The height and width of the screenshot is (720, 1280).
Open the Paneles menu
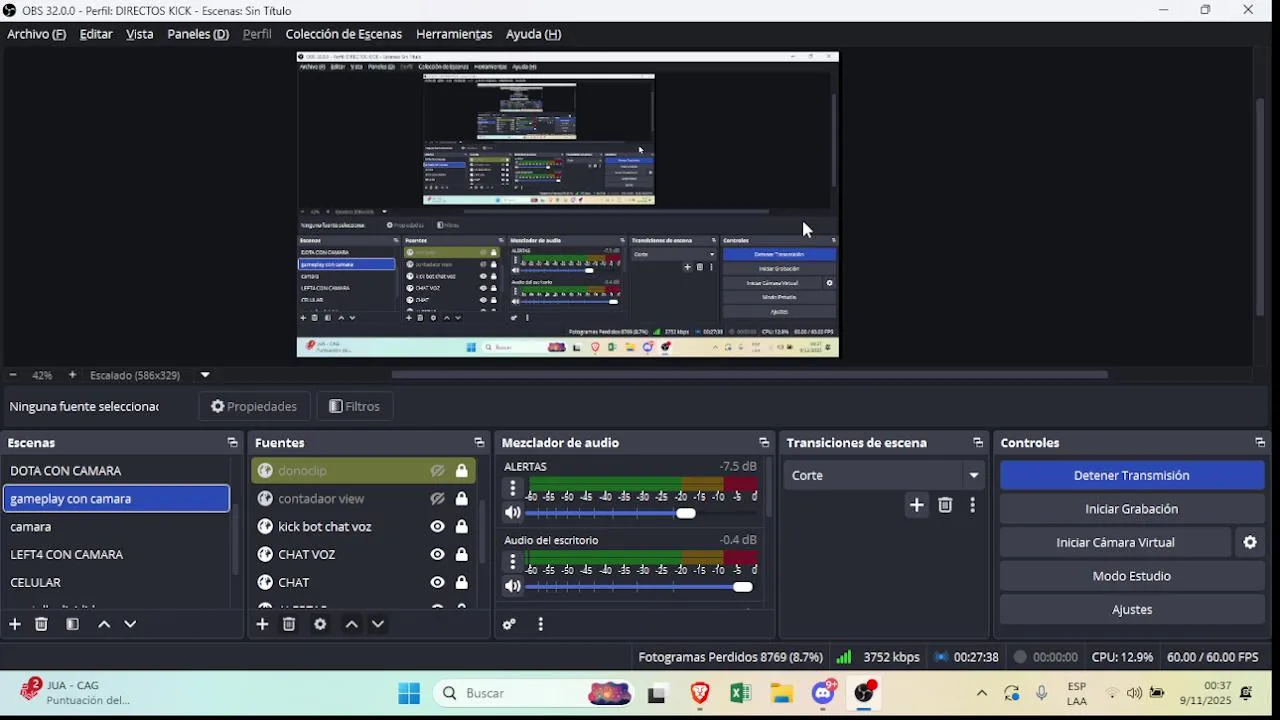pos(198,34)
